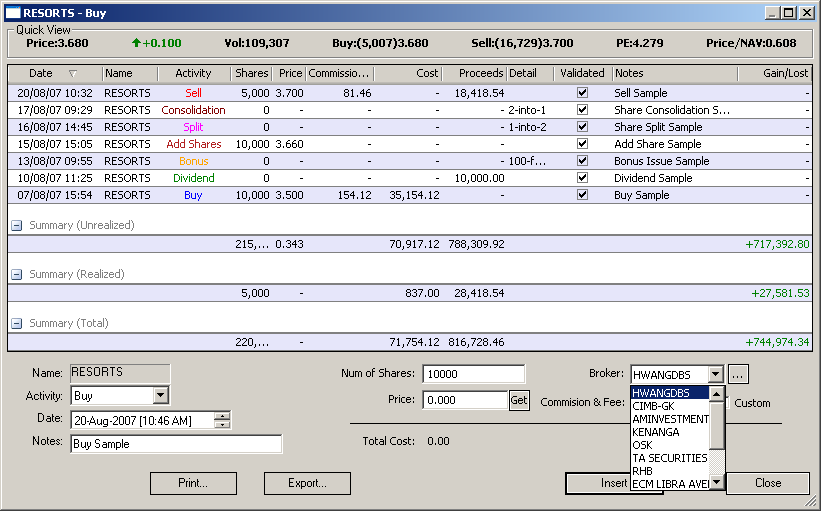
Task: Uncheck Validated for Sell Sample row
Action: (x=582, y=93)
